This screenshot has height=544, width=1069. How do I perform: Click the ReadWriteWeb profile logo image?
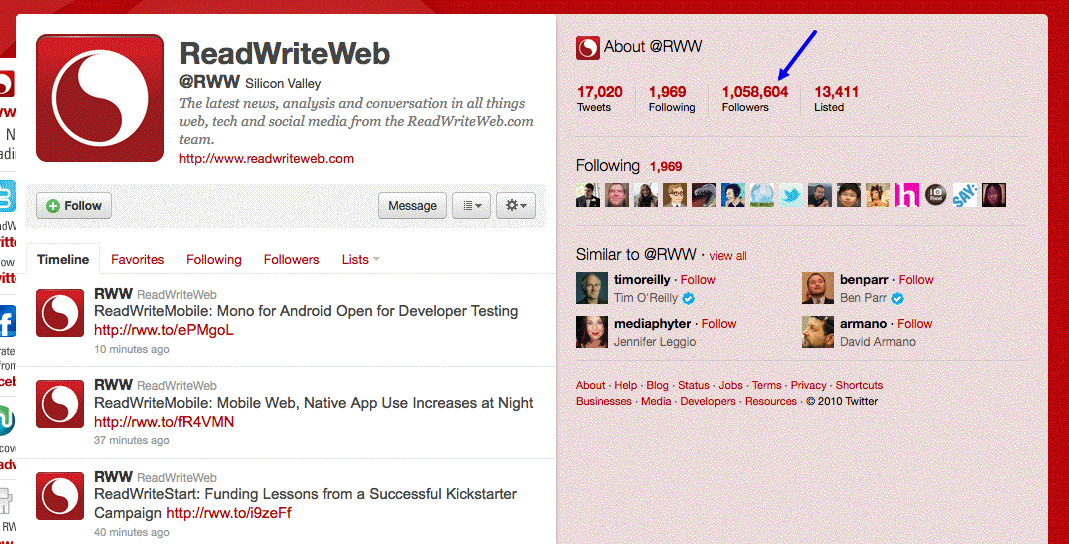100,99
